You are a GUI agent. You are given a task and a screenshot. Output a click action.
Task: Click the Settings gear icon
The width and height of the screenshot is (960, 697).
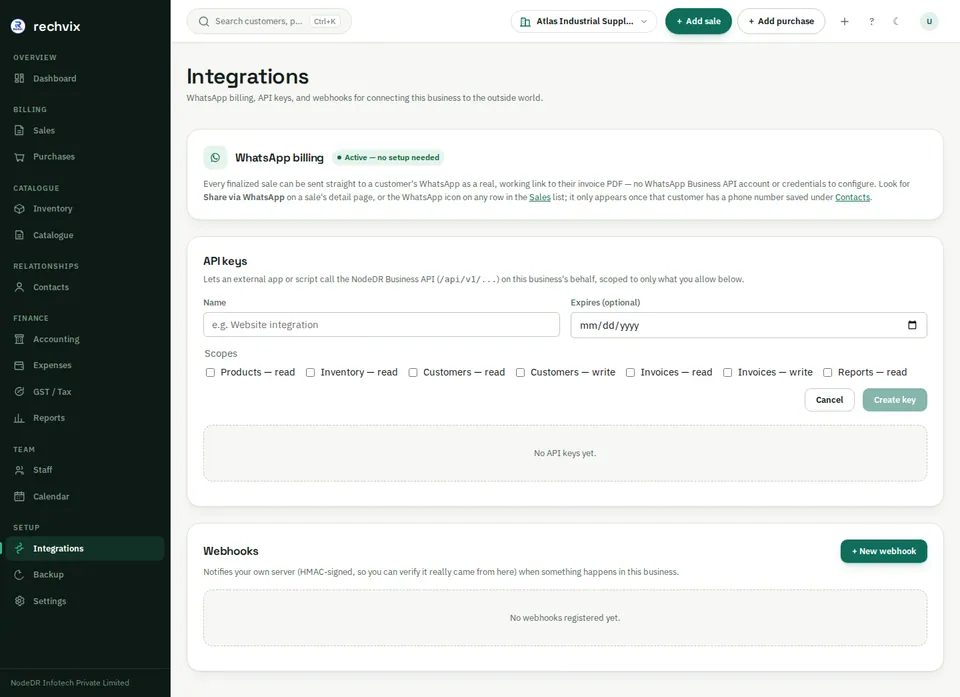tap(20, 601)
